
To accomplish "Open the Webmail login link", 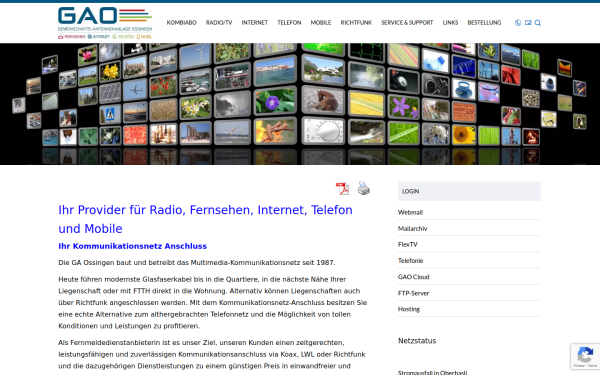I will 410,212.
